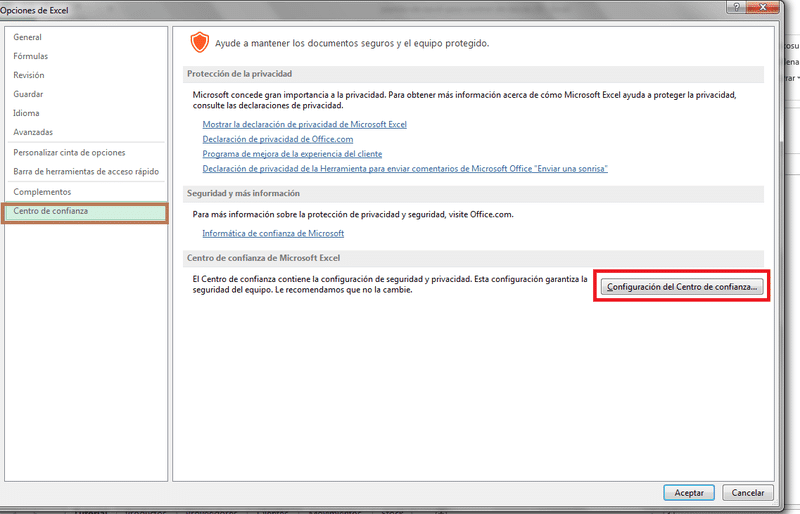Click the Seguridad y más información heading
800x514 pixels.
click(243, 193)
